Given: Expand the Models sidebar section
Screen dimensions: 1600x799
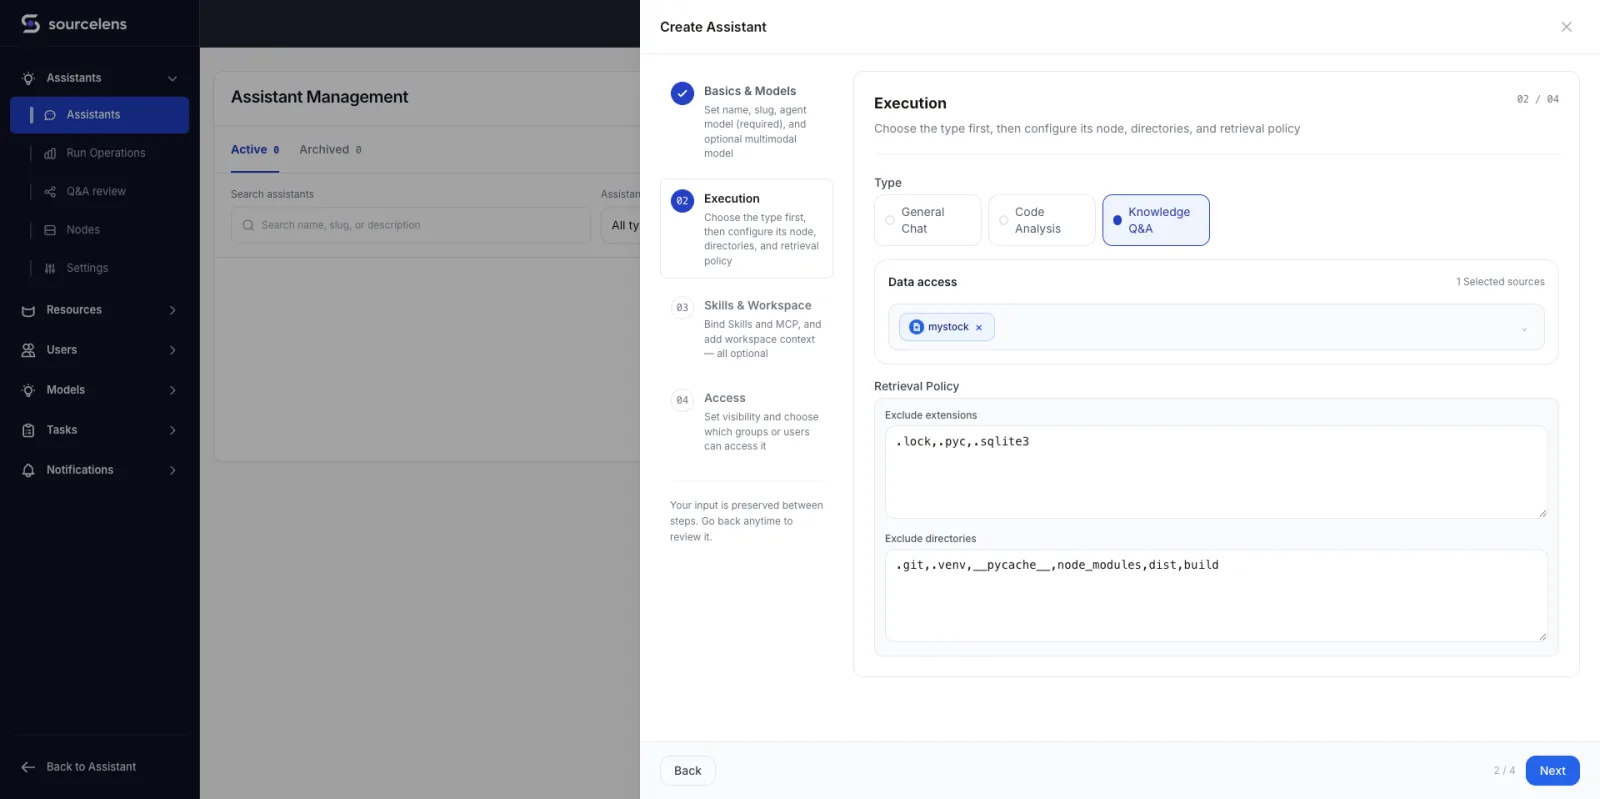Looking at the screenshot, I should tap(172, 390).
